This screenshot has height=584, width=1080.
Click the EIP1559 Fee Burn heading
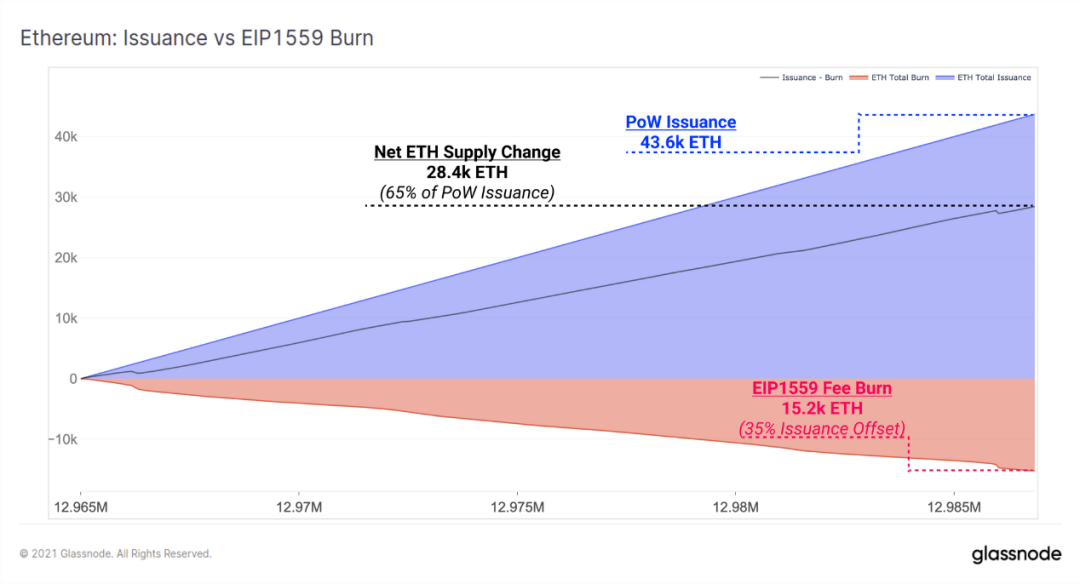pyautogui.click(x=822, y=388)
